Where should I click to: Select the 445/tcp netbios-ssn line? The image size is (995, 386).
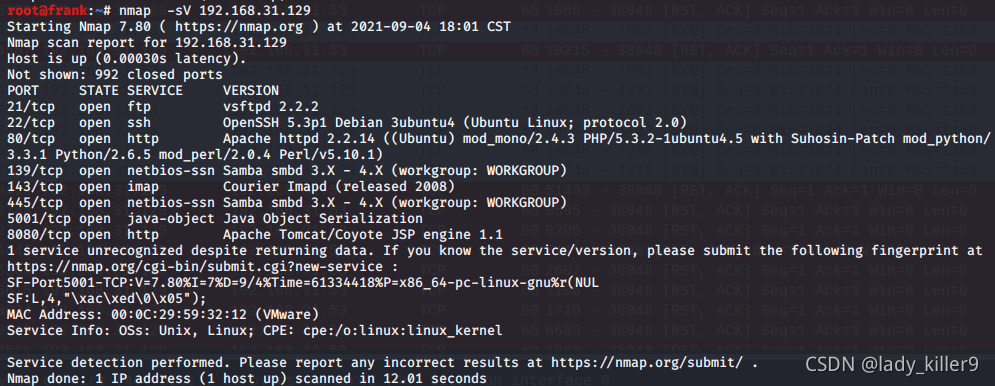tap(287, 202)
